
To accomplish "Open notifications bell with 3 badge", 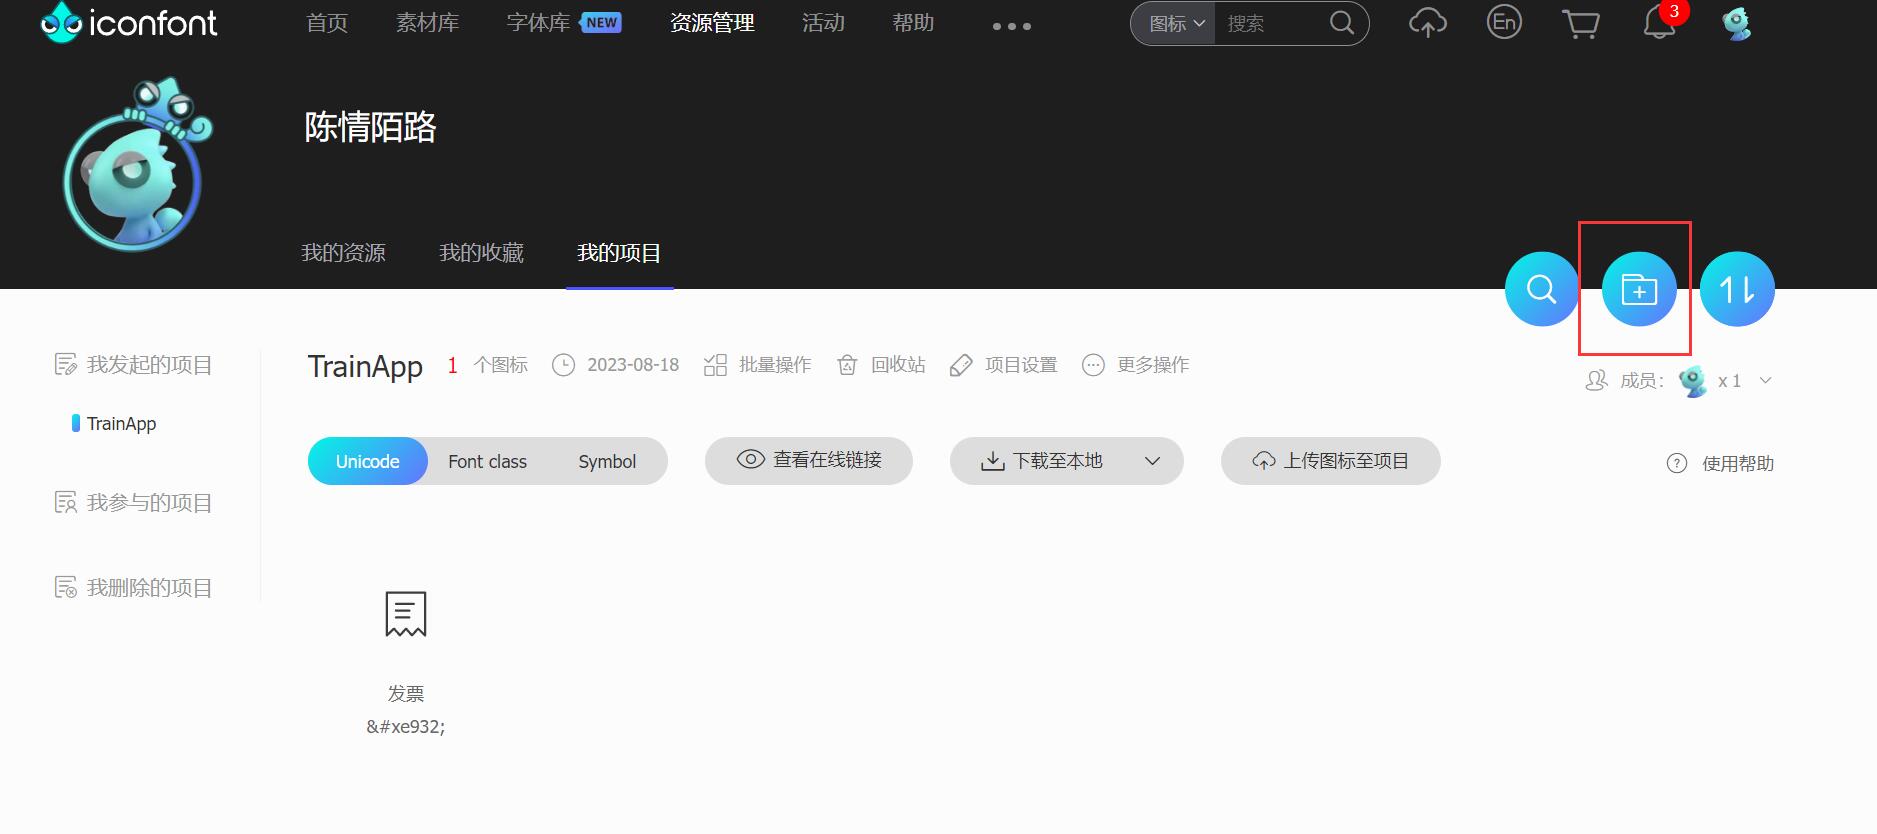I will tap(1659, 23).
